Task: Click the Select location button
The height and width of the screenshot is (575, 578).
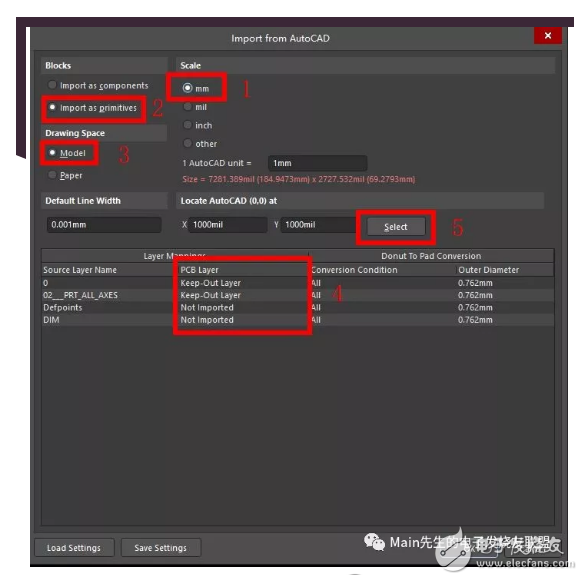Action: tap(396, 227)
